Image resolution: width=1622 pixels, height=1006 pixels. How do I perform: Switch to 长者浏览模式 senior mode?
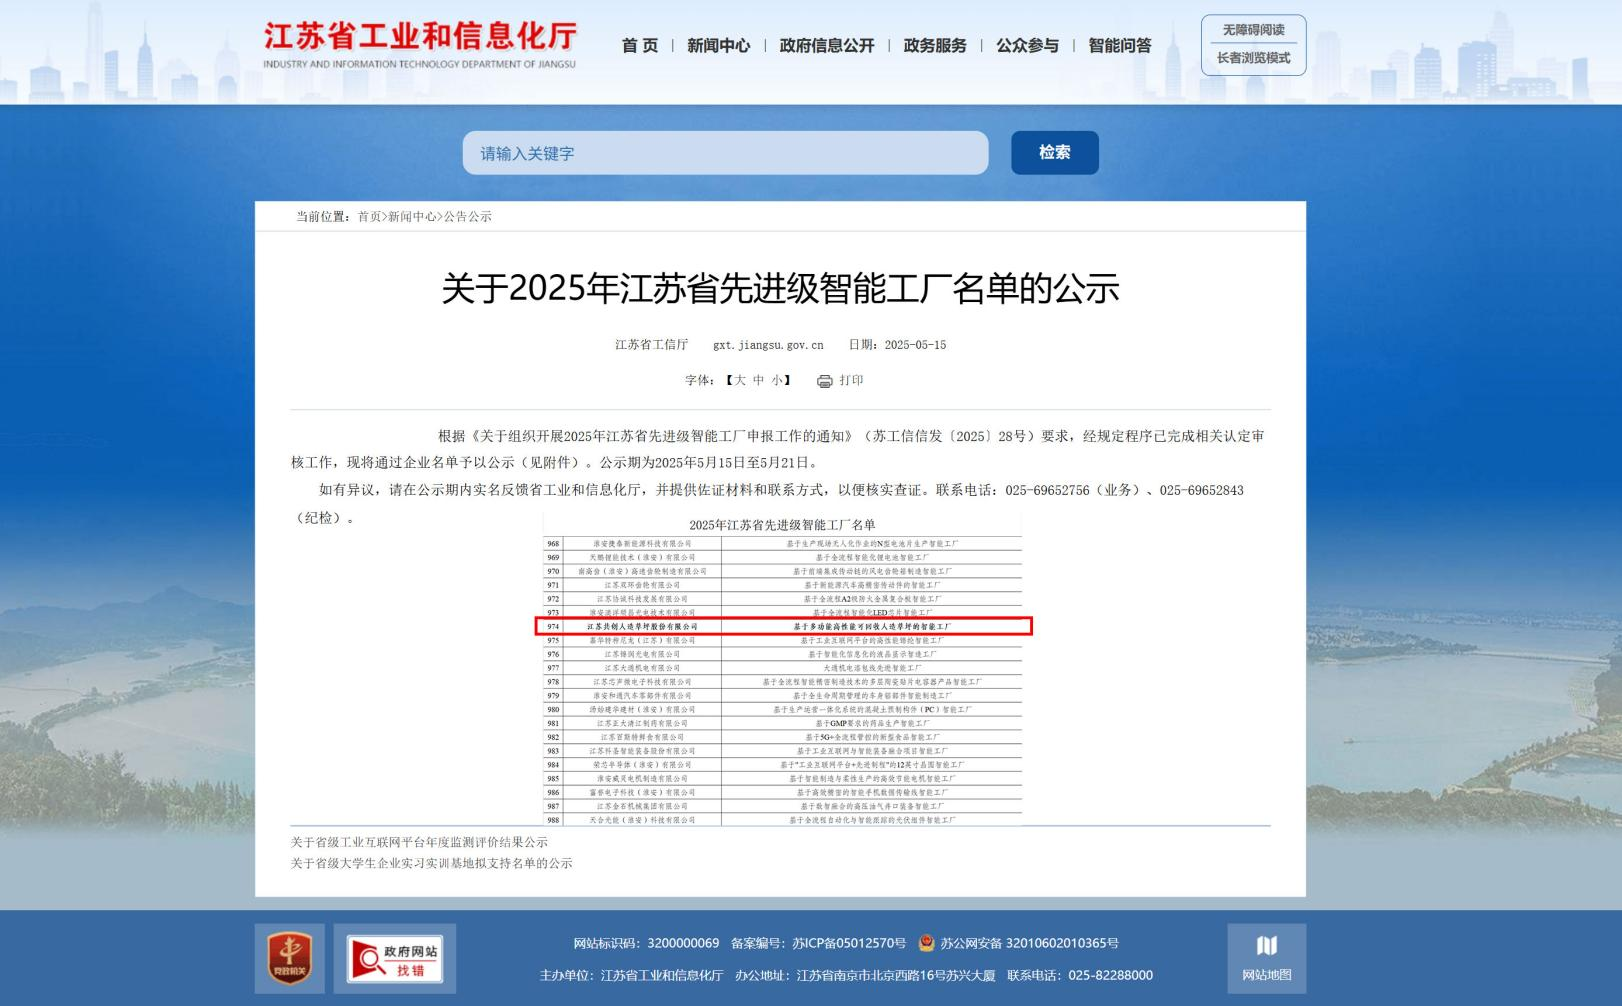click(1253, 58)
